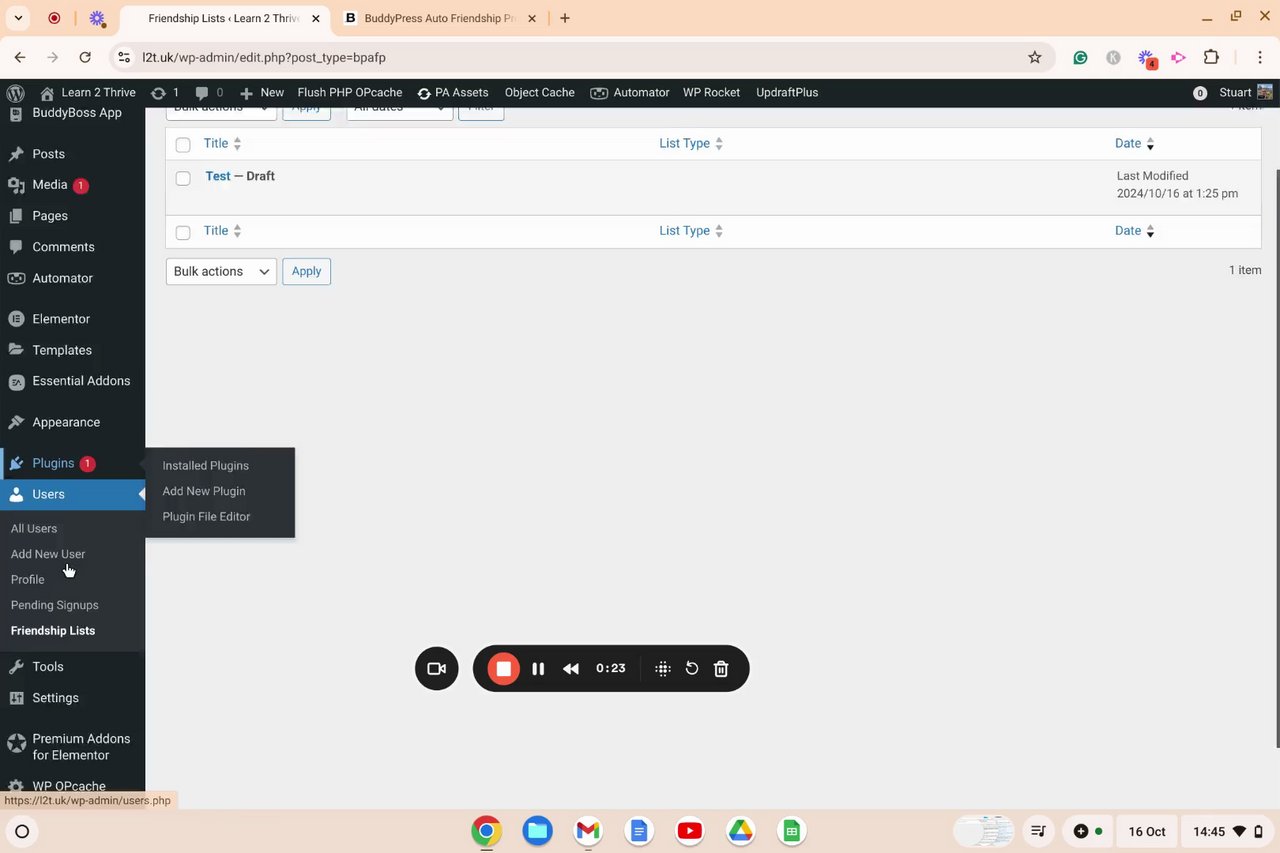
Task: Open the ChromeOS launcher circle
Action: pos(22,831)
